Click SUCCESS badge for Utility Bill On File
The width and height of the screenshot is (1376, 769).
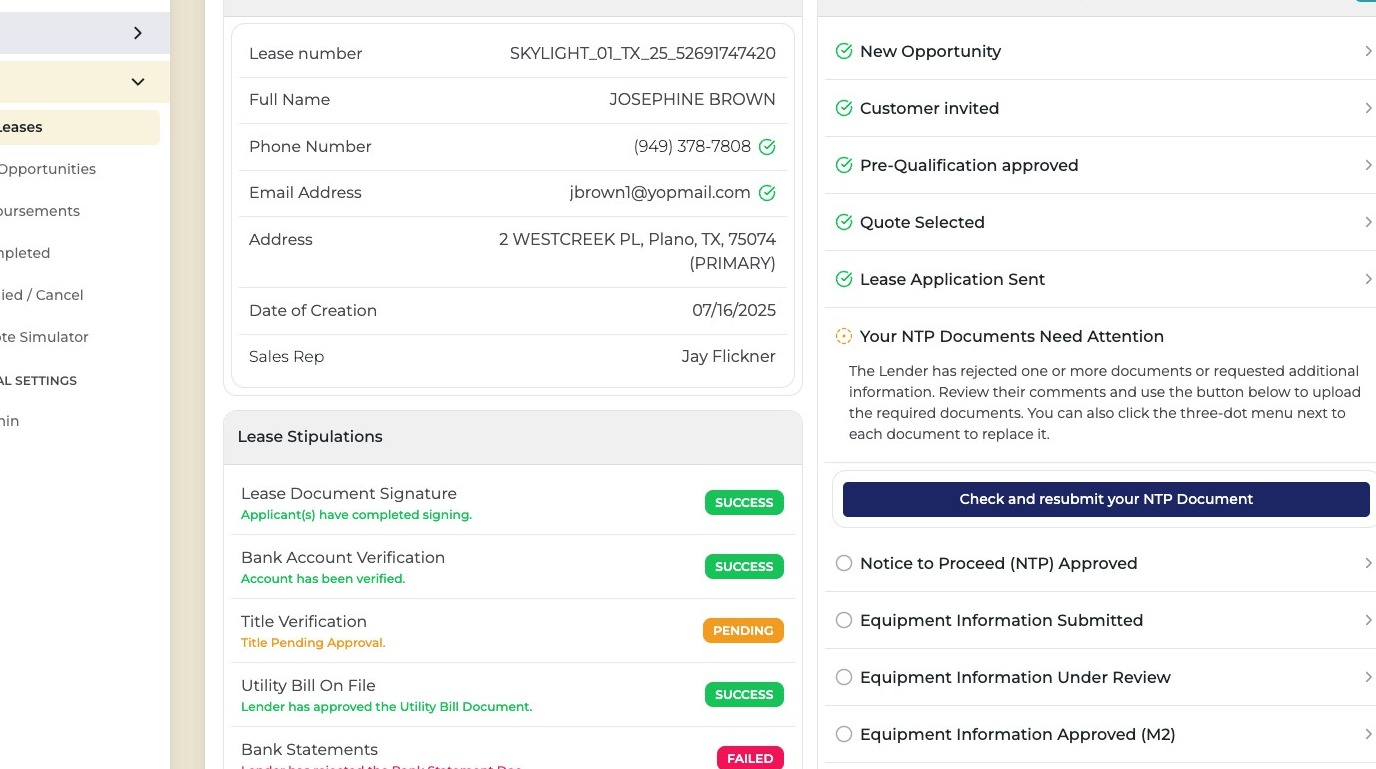click(744, 695)
